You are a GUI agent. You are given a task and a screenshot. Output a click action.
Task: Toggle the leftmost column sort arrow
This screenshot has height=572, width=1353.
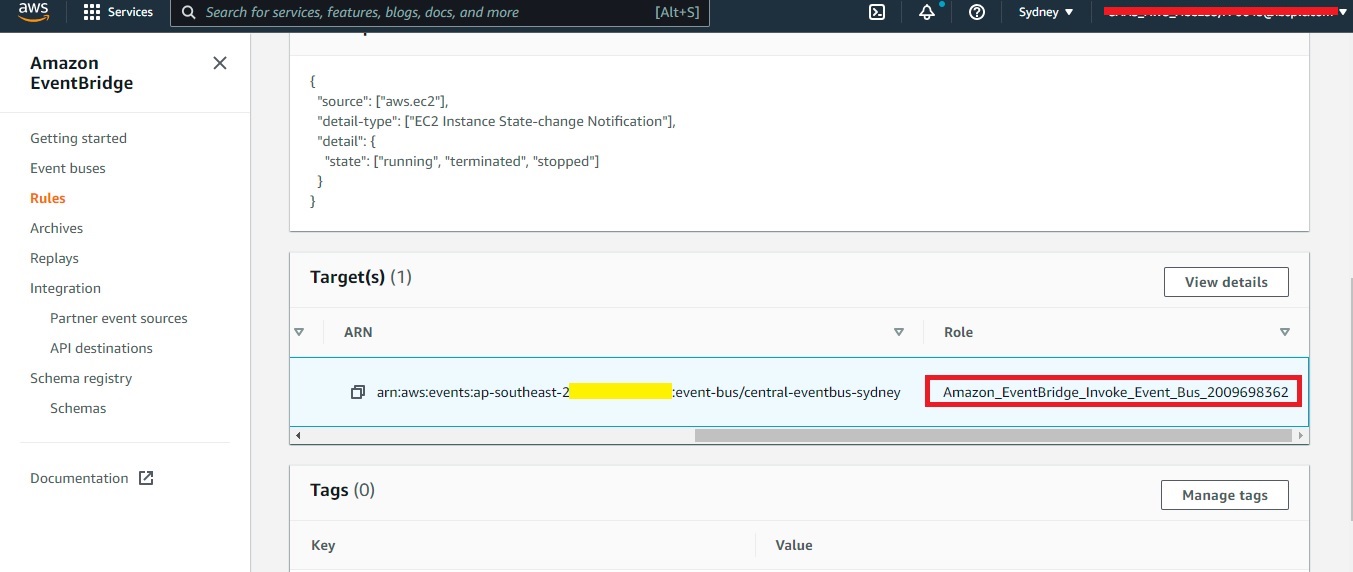[x=299, y=332]
